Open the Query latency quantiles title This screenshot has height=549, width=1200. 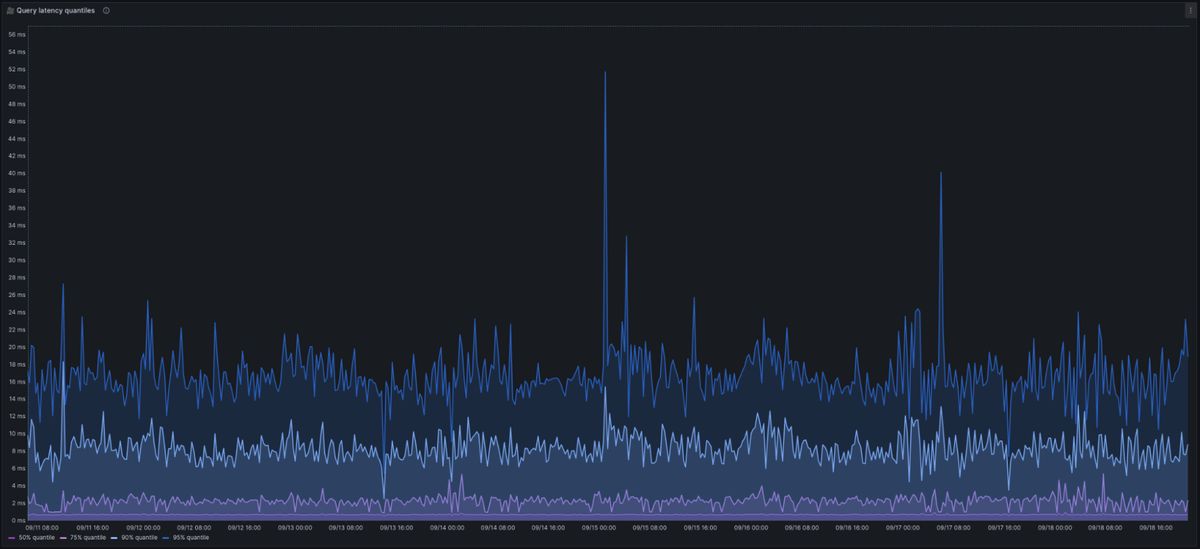pos(56,10)
